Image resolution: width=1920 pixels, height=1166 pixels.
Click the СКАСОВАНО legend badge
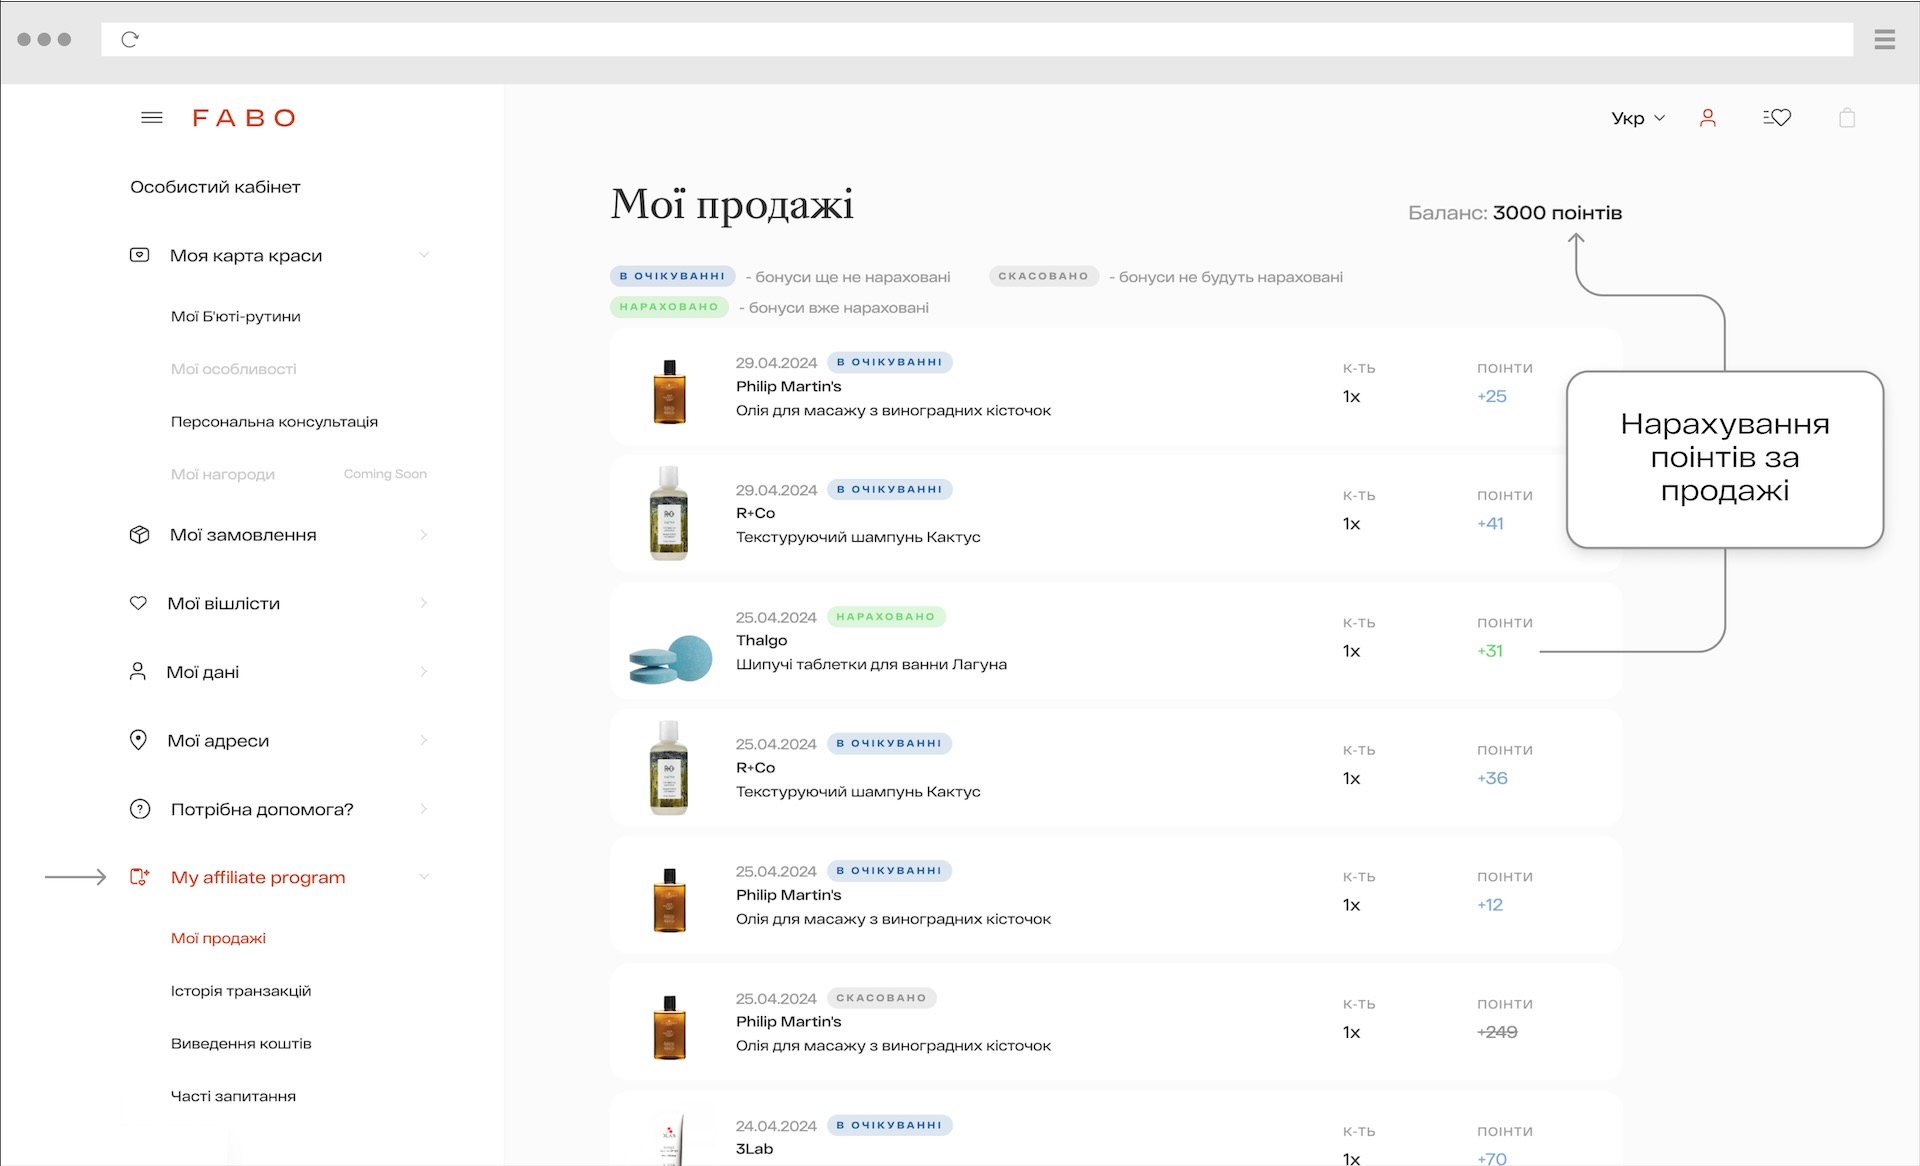coord(1043,276)
